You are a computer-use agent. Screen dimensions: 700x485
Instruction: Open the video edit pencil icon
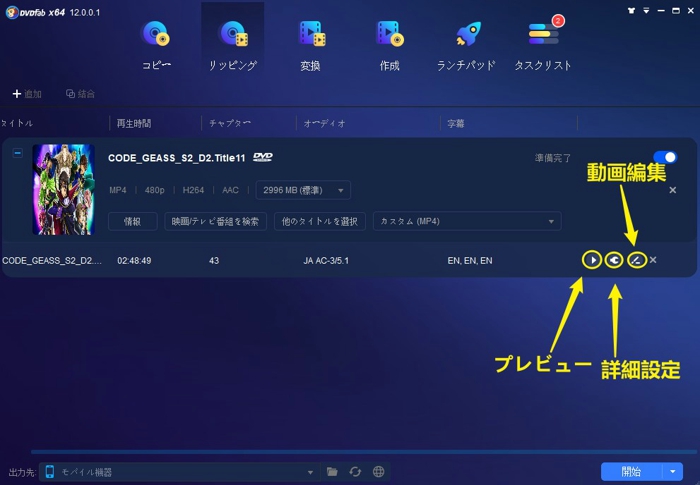(x=635, y=260)
